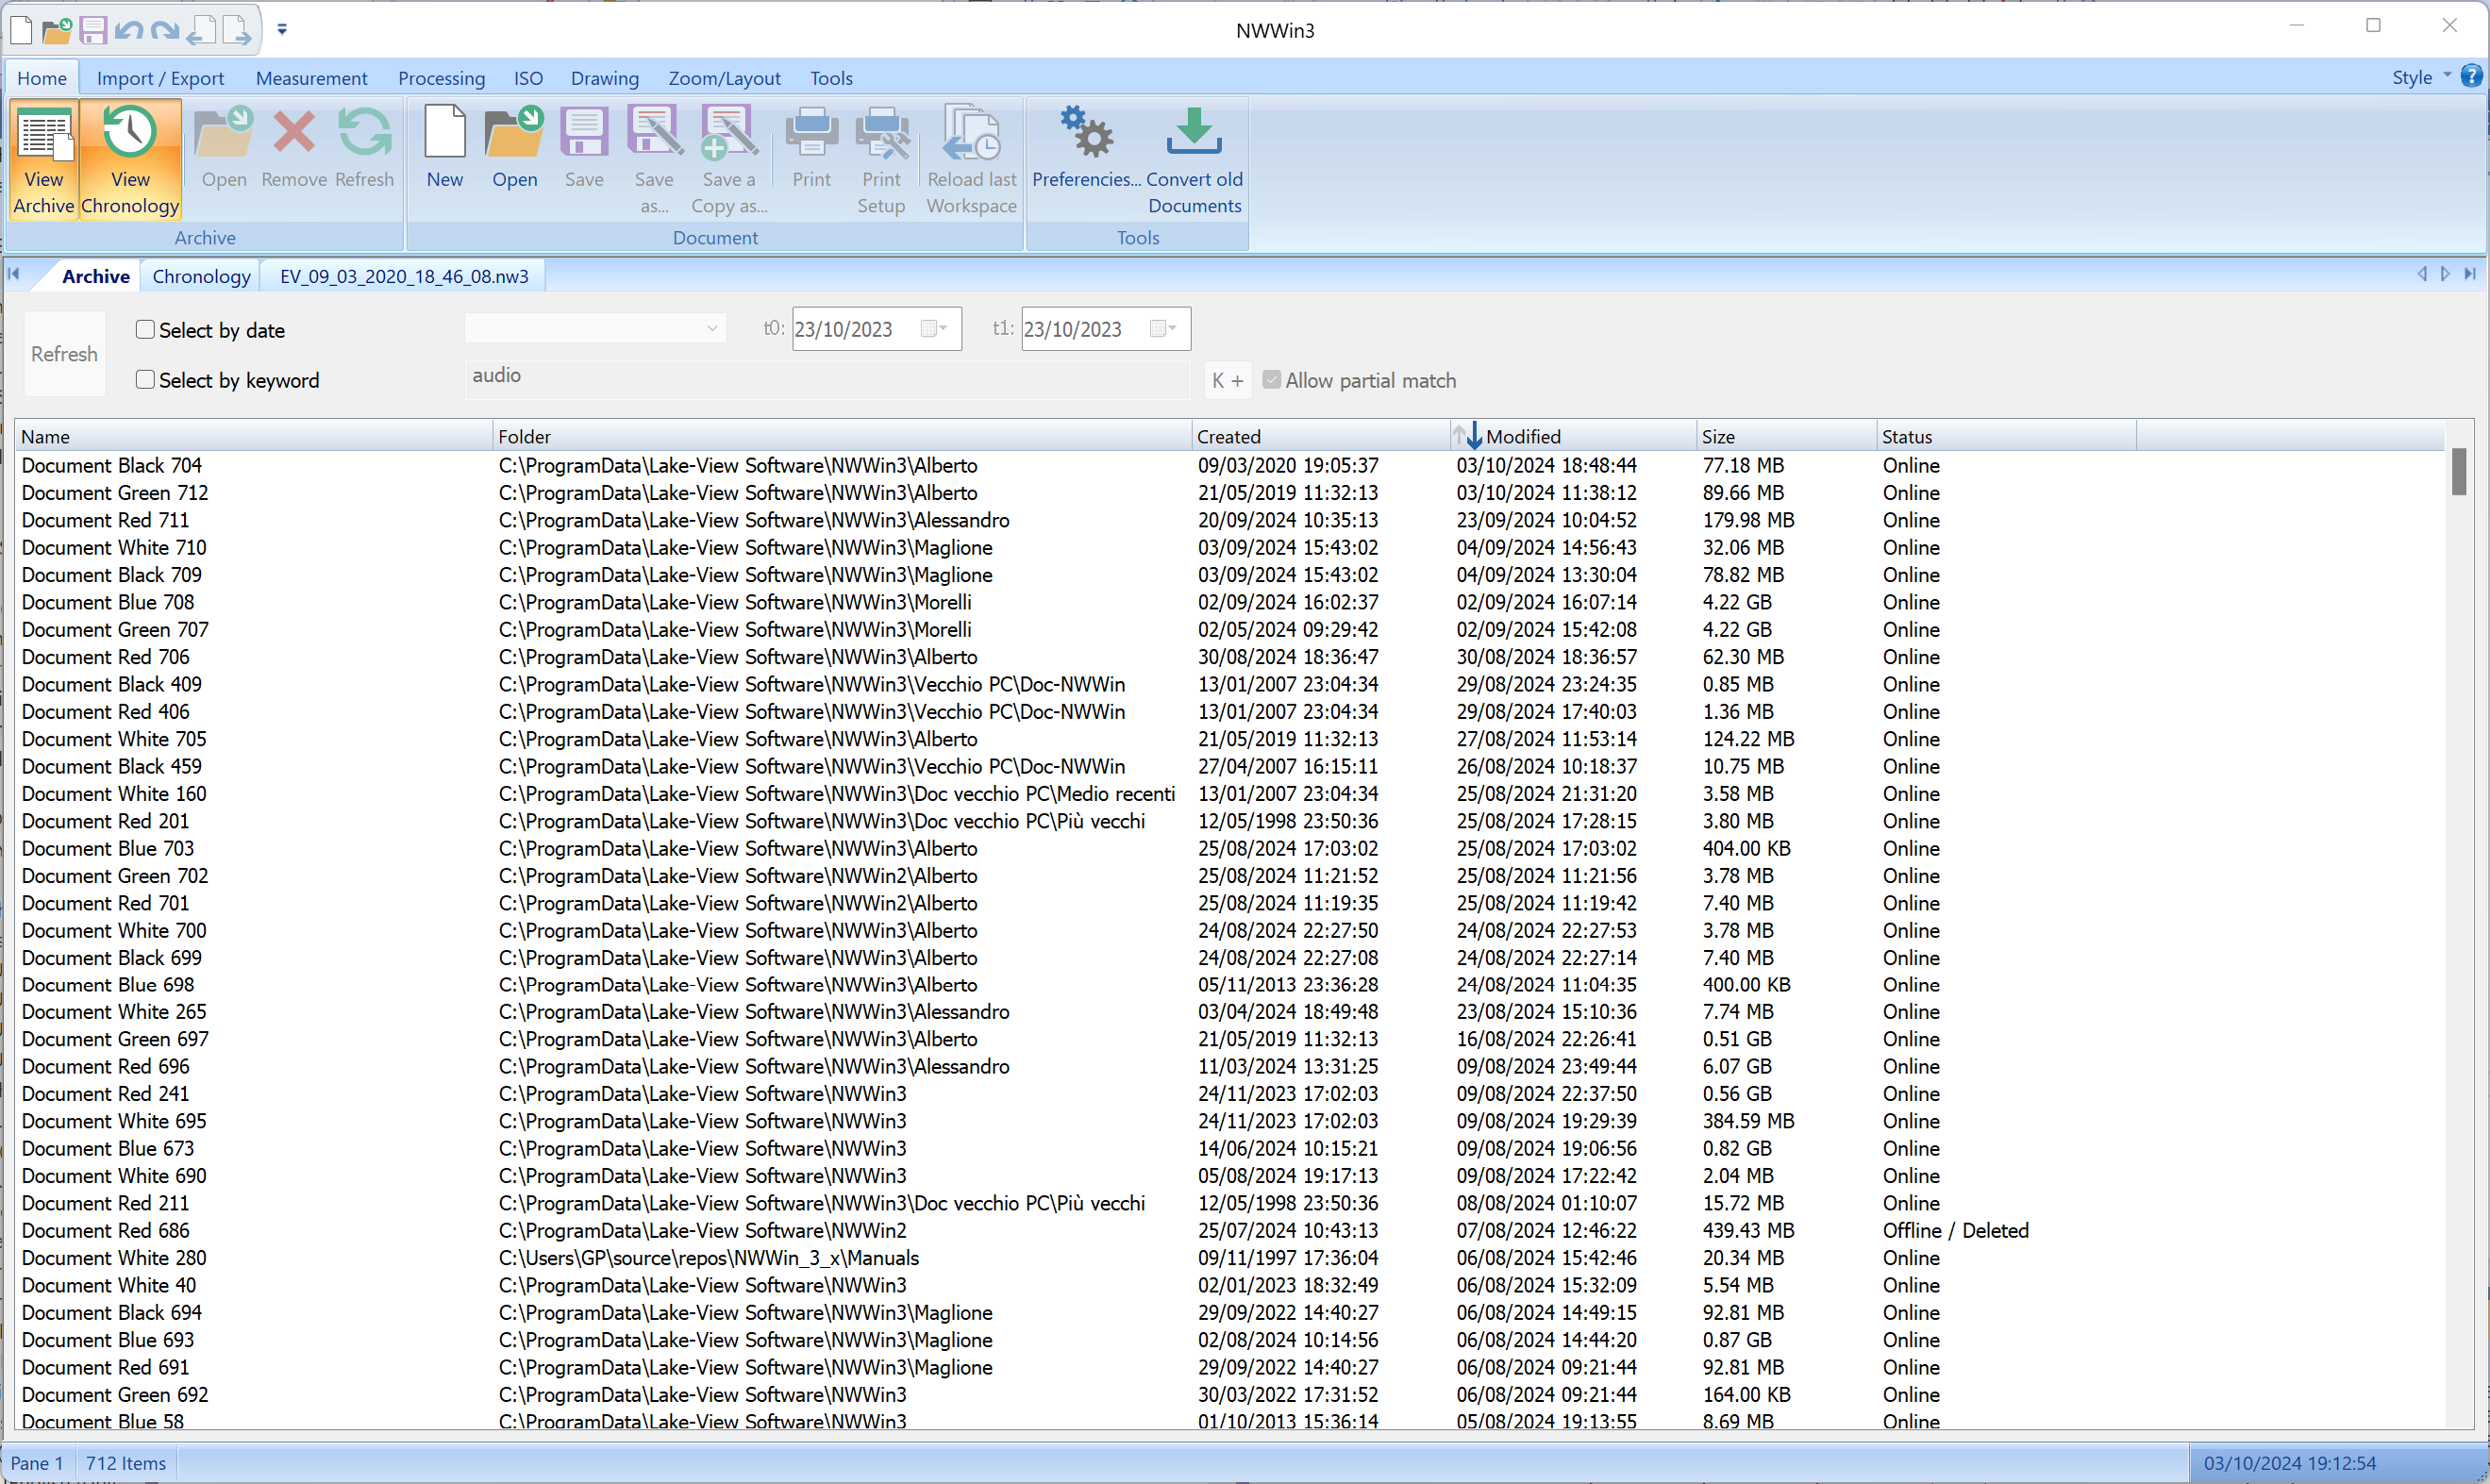2490x1484 pixels.
Task: Click the vertical scrollbar thumb of the list
Action: pos(2459,472)
